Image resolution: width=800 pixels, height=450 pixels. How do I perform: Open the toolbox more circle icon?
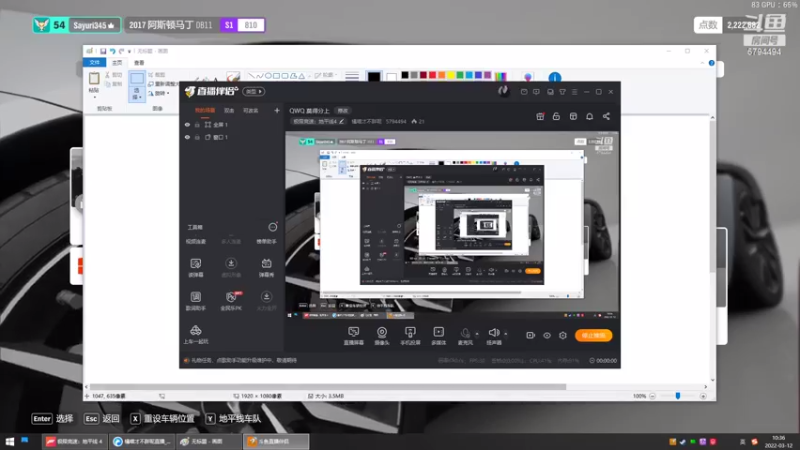tap(272, 227)
